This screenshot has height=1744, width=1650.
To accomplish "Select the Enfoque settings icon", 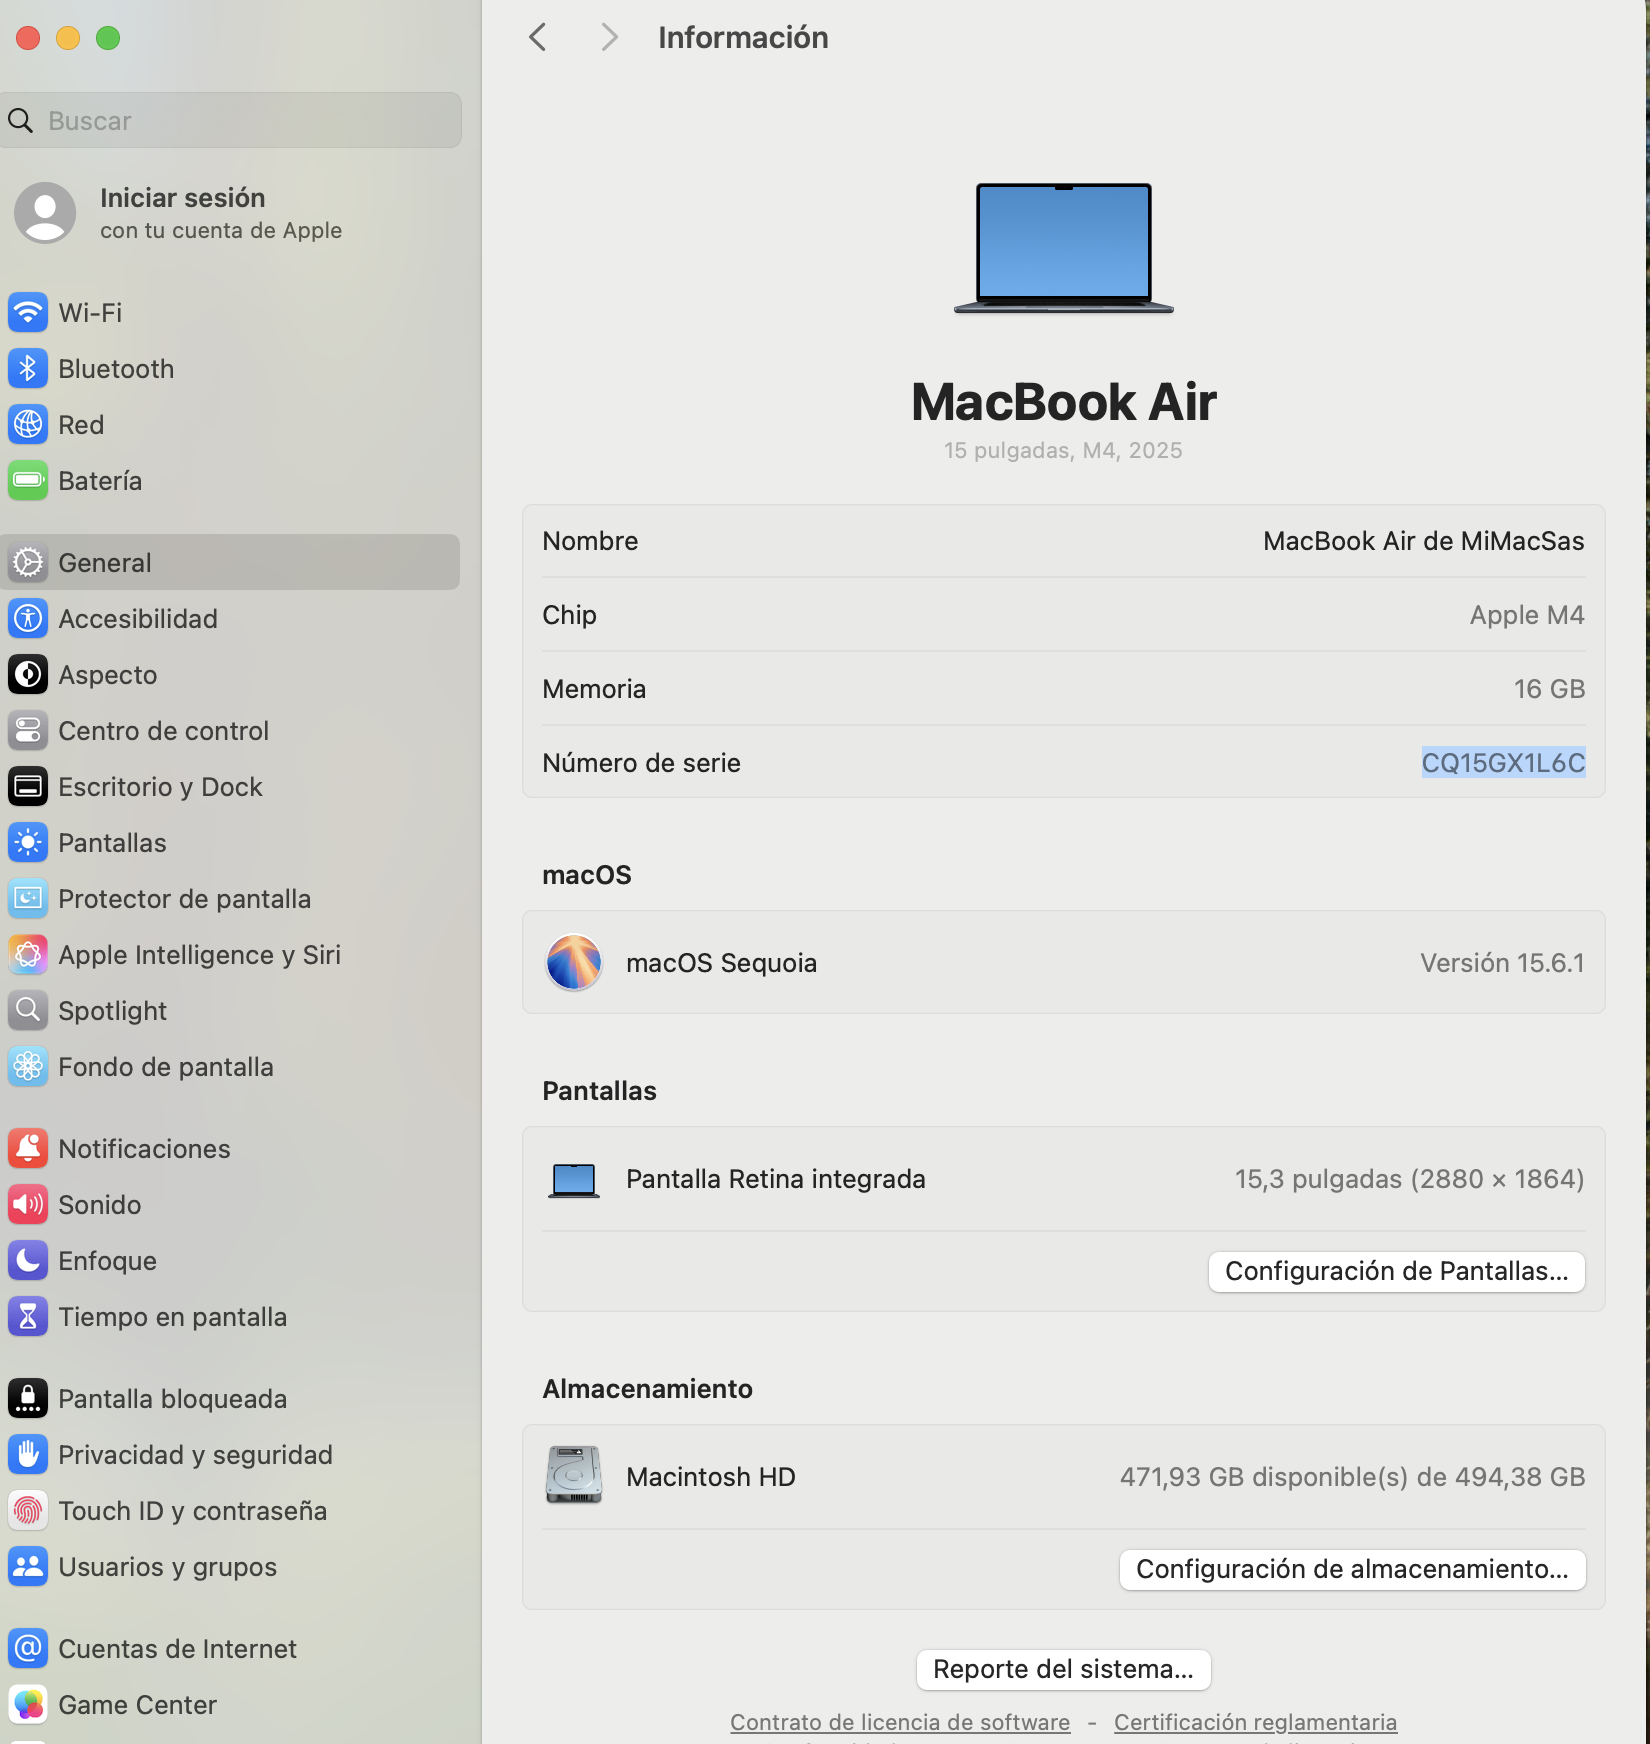I will 27,1260.
